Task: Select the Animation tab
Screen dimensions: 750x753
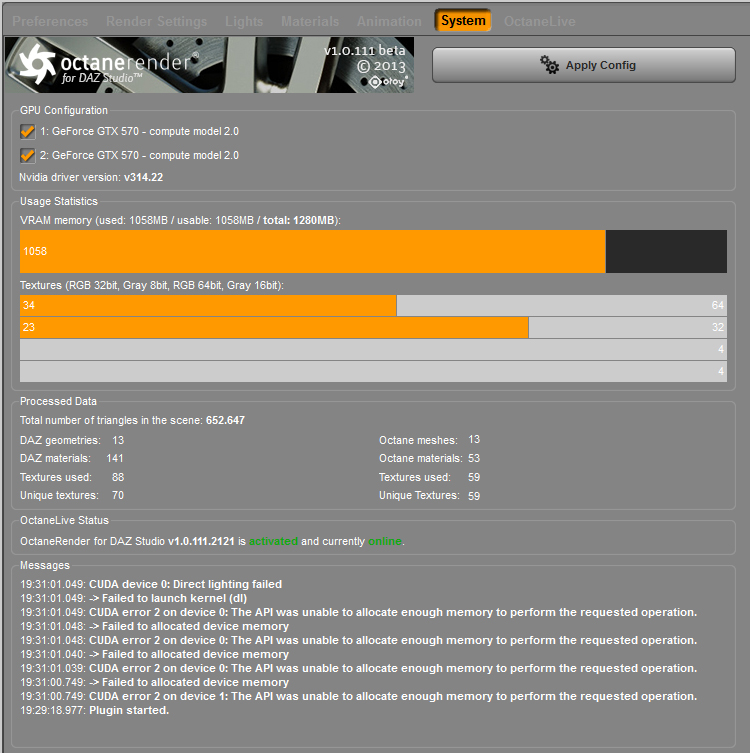Action: (389, 21)
